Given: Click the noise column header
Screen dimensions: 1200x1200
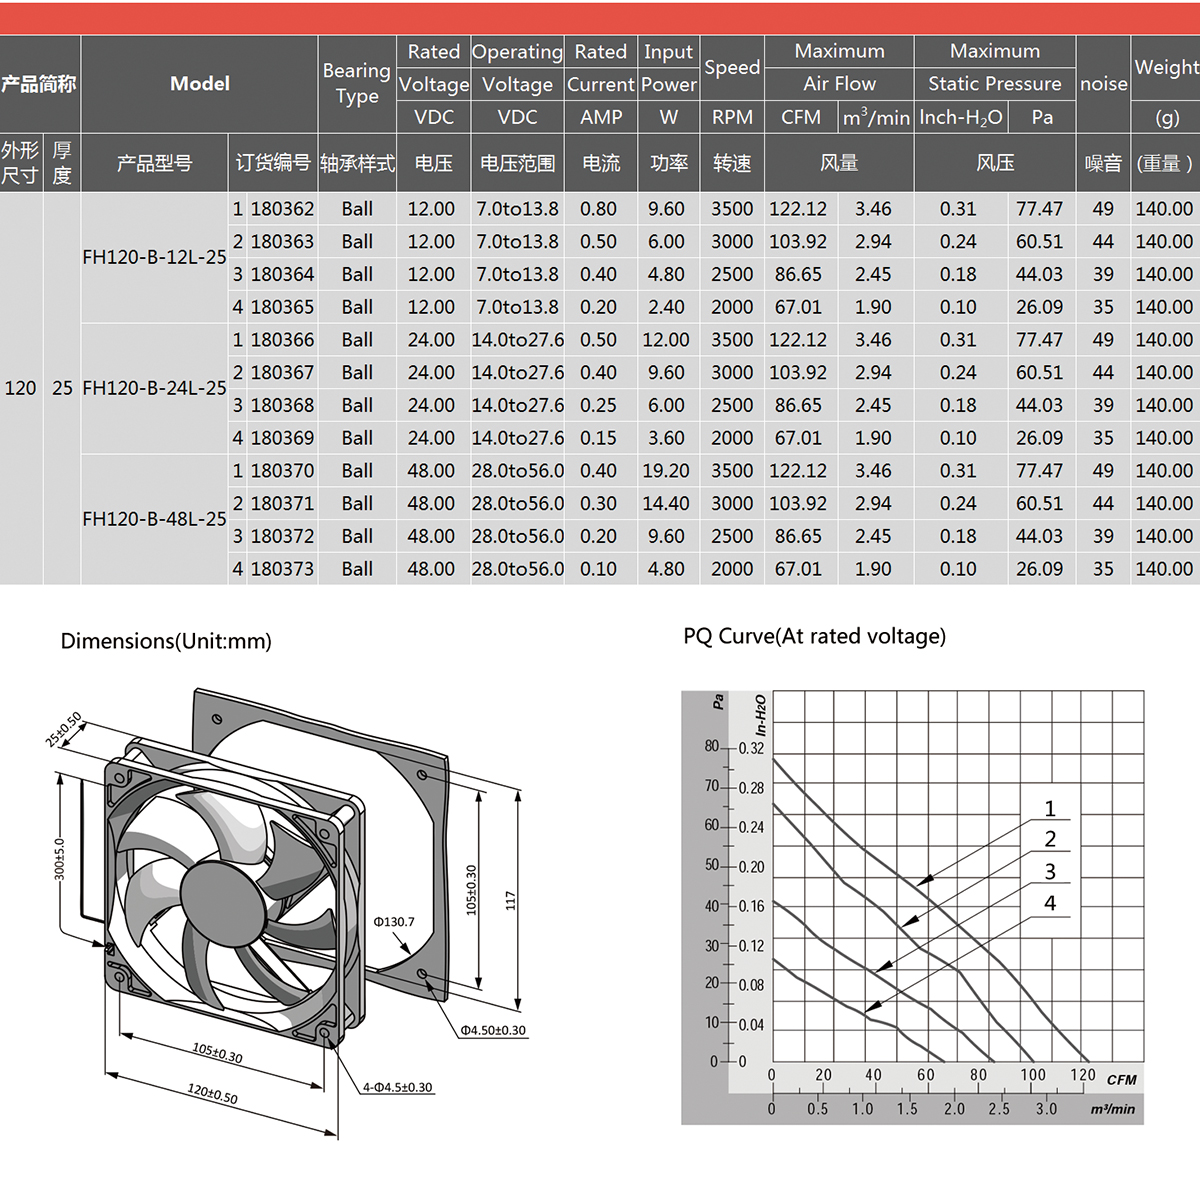Looking at the screenshot, I should pos(1104,84).
